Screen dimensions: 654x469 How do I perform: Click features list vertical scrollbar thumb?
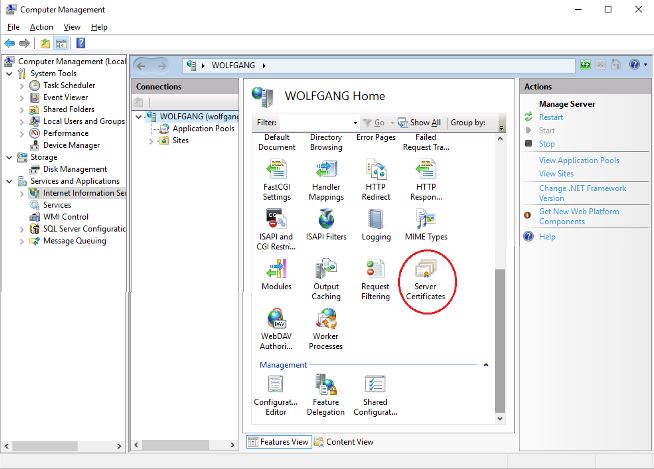(x=500, y=340)
